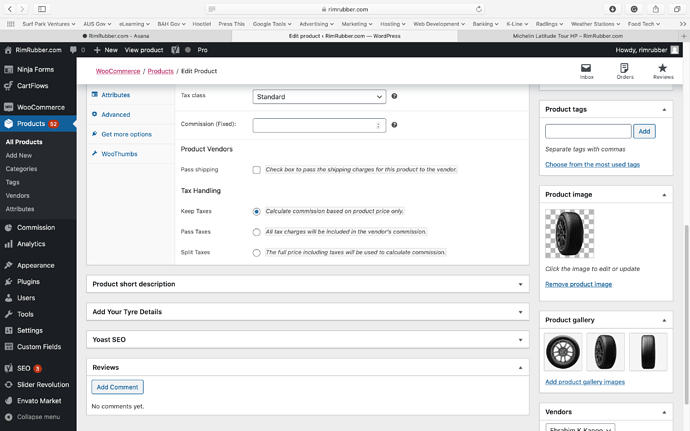Switch to RimRubber.com - Asana browser tab
This screenshot has width=690, height=431.
(116, 36)
